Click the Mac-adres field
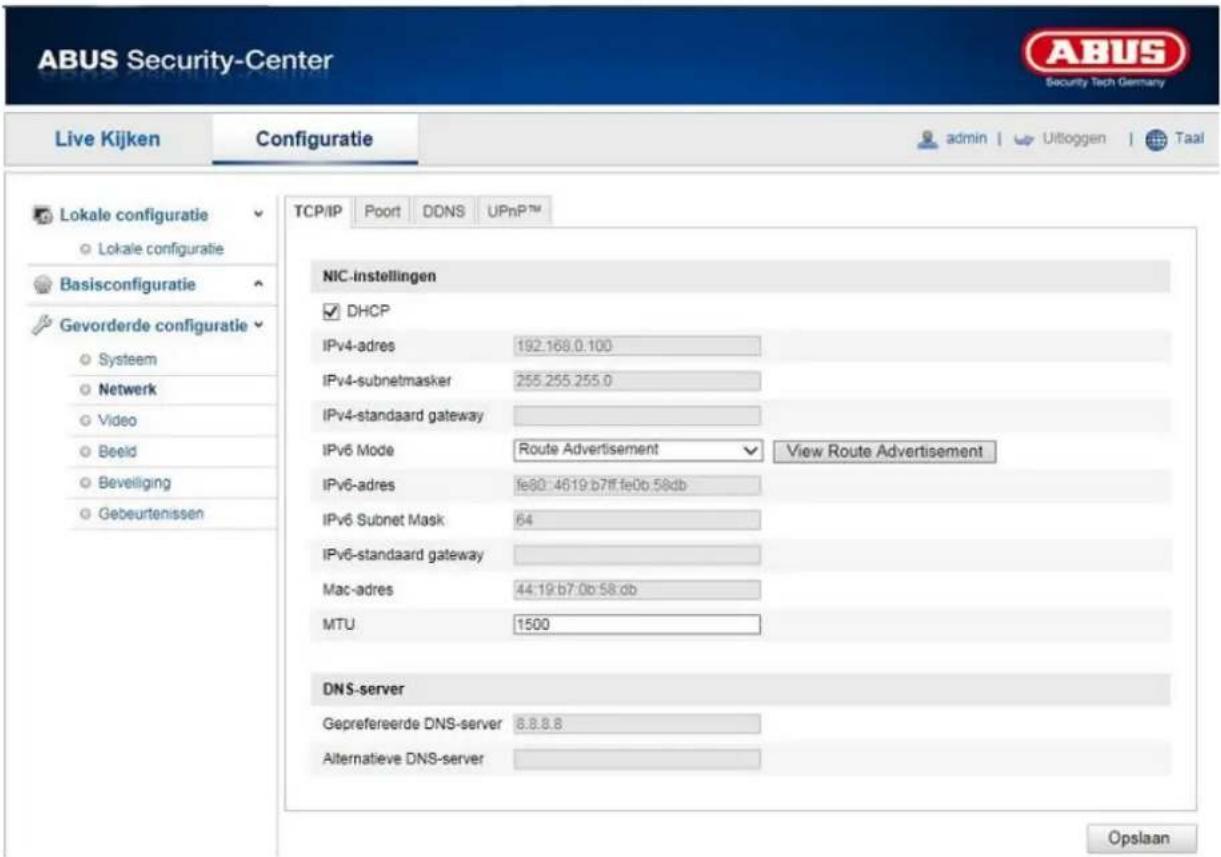Screen dimensions: 1221x857 pyautogui.click(x=637, y=590)
